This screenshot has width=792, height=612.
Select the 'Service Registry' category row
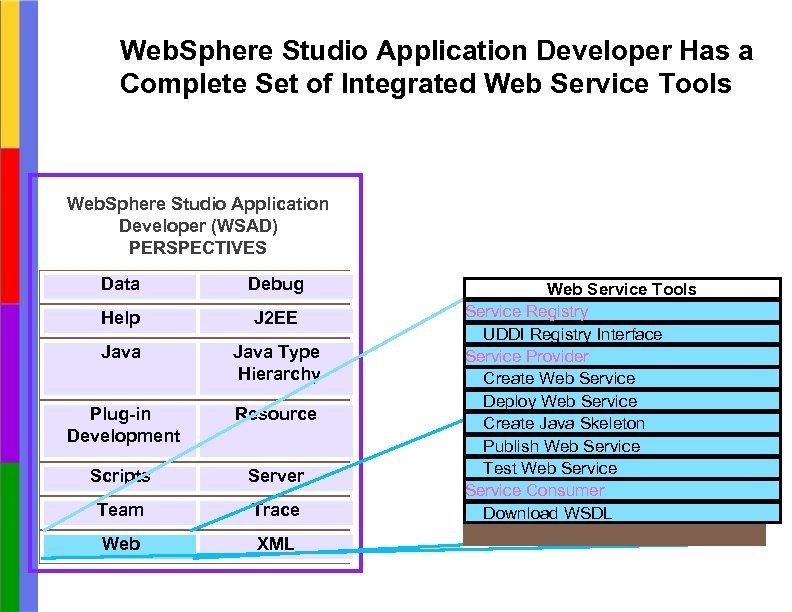tap(622, 312)
